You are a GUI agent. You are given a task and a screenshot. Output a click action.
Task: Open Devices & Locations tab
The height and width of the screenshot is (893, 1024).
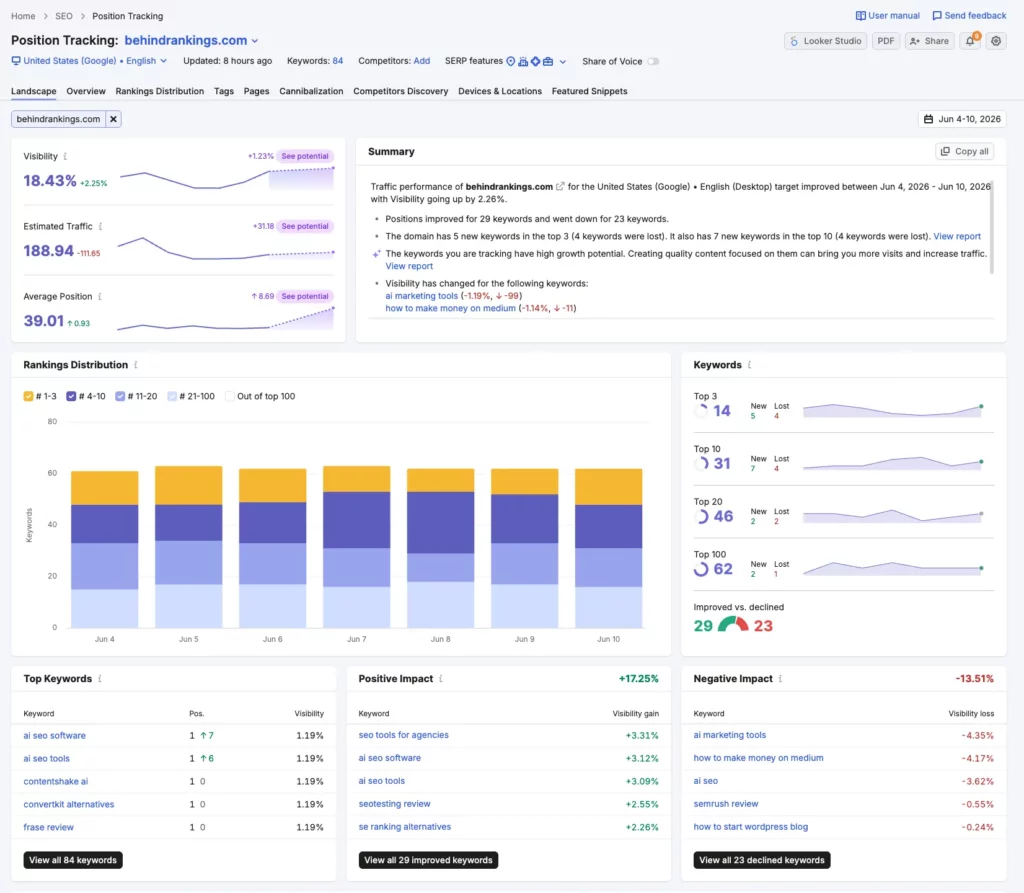coord(500,91)
